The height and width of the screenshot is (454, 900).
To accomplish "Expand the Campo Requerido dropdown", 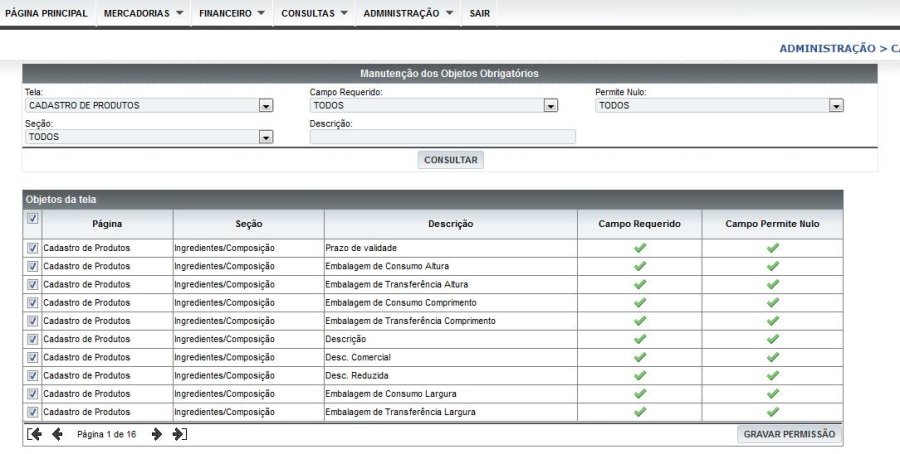I will click(550, 105).
